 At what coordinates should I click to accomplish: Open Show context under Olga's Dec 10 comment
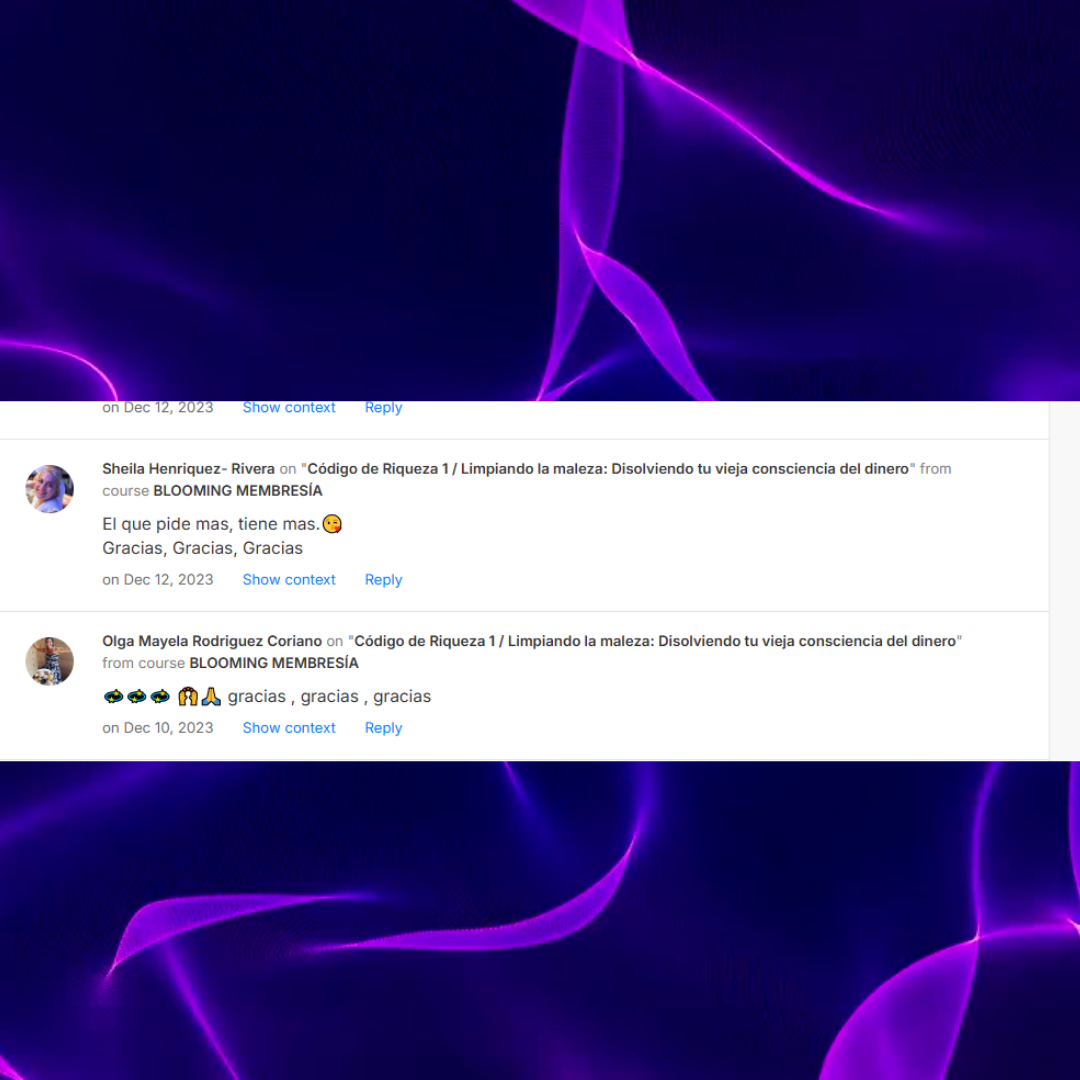coord(289,728)
